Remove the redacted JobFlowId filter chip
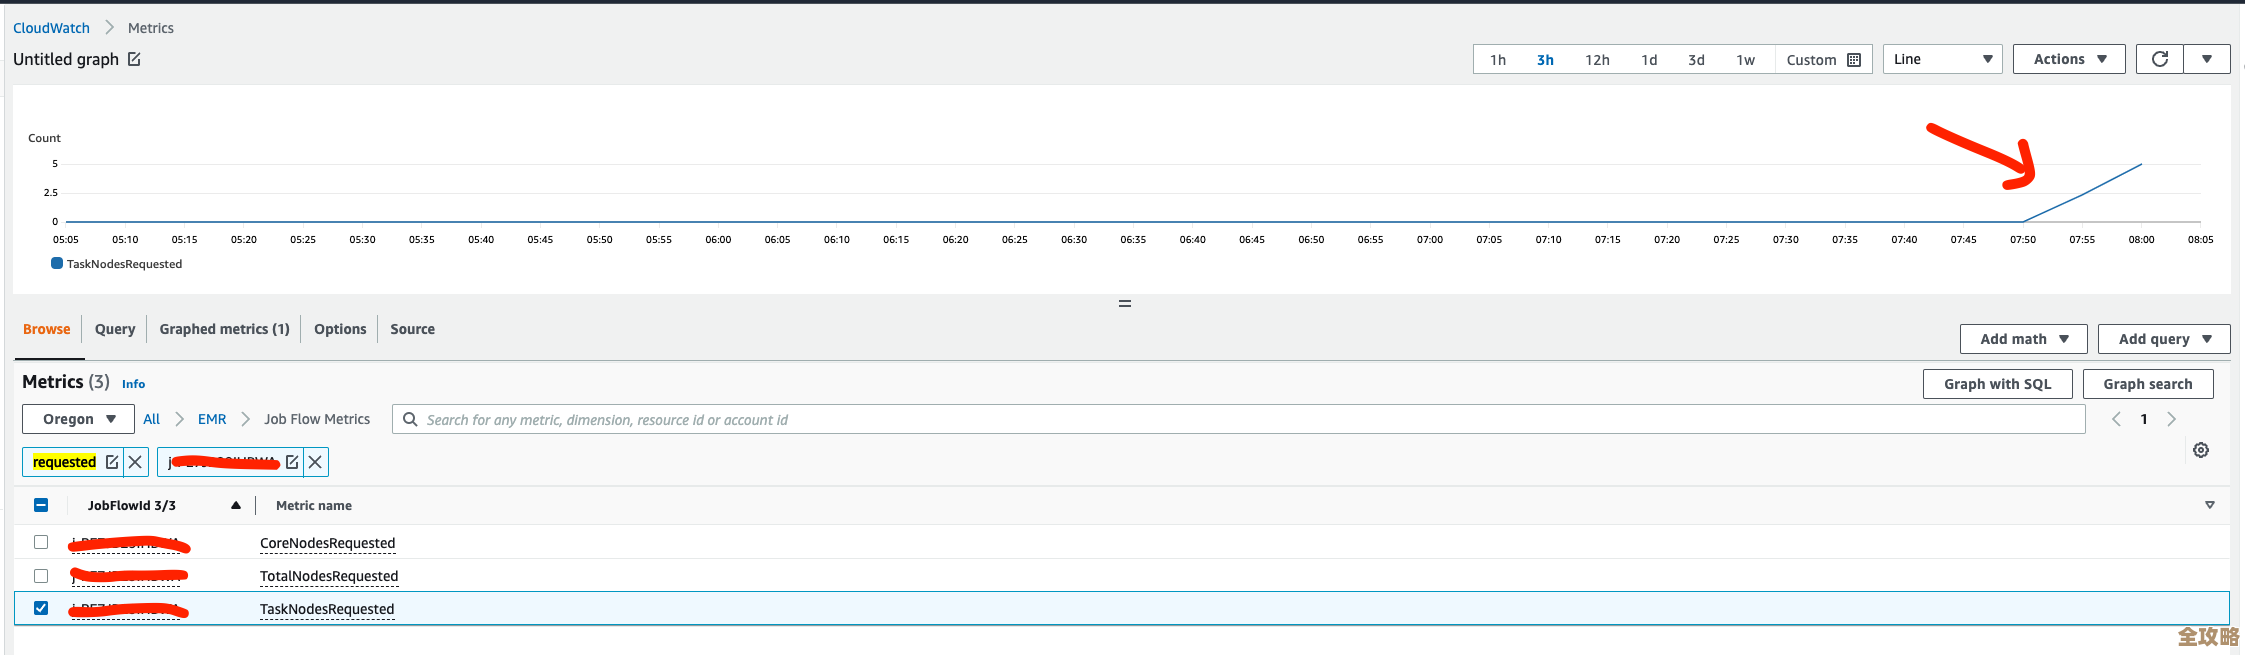 tap(315, 462)
